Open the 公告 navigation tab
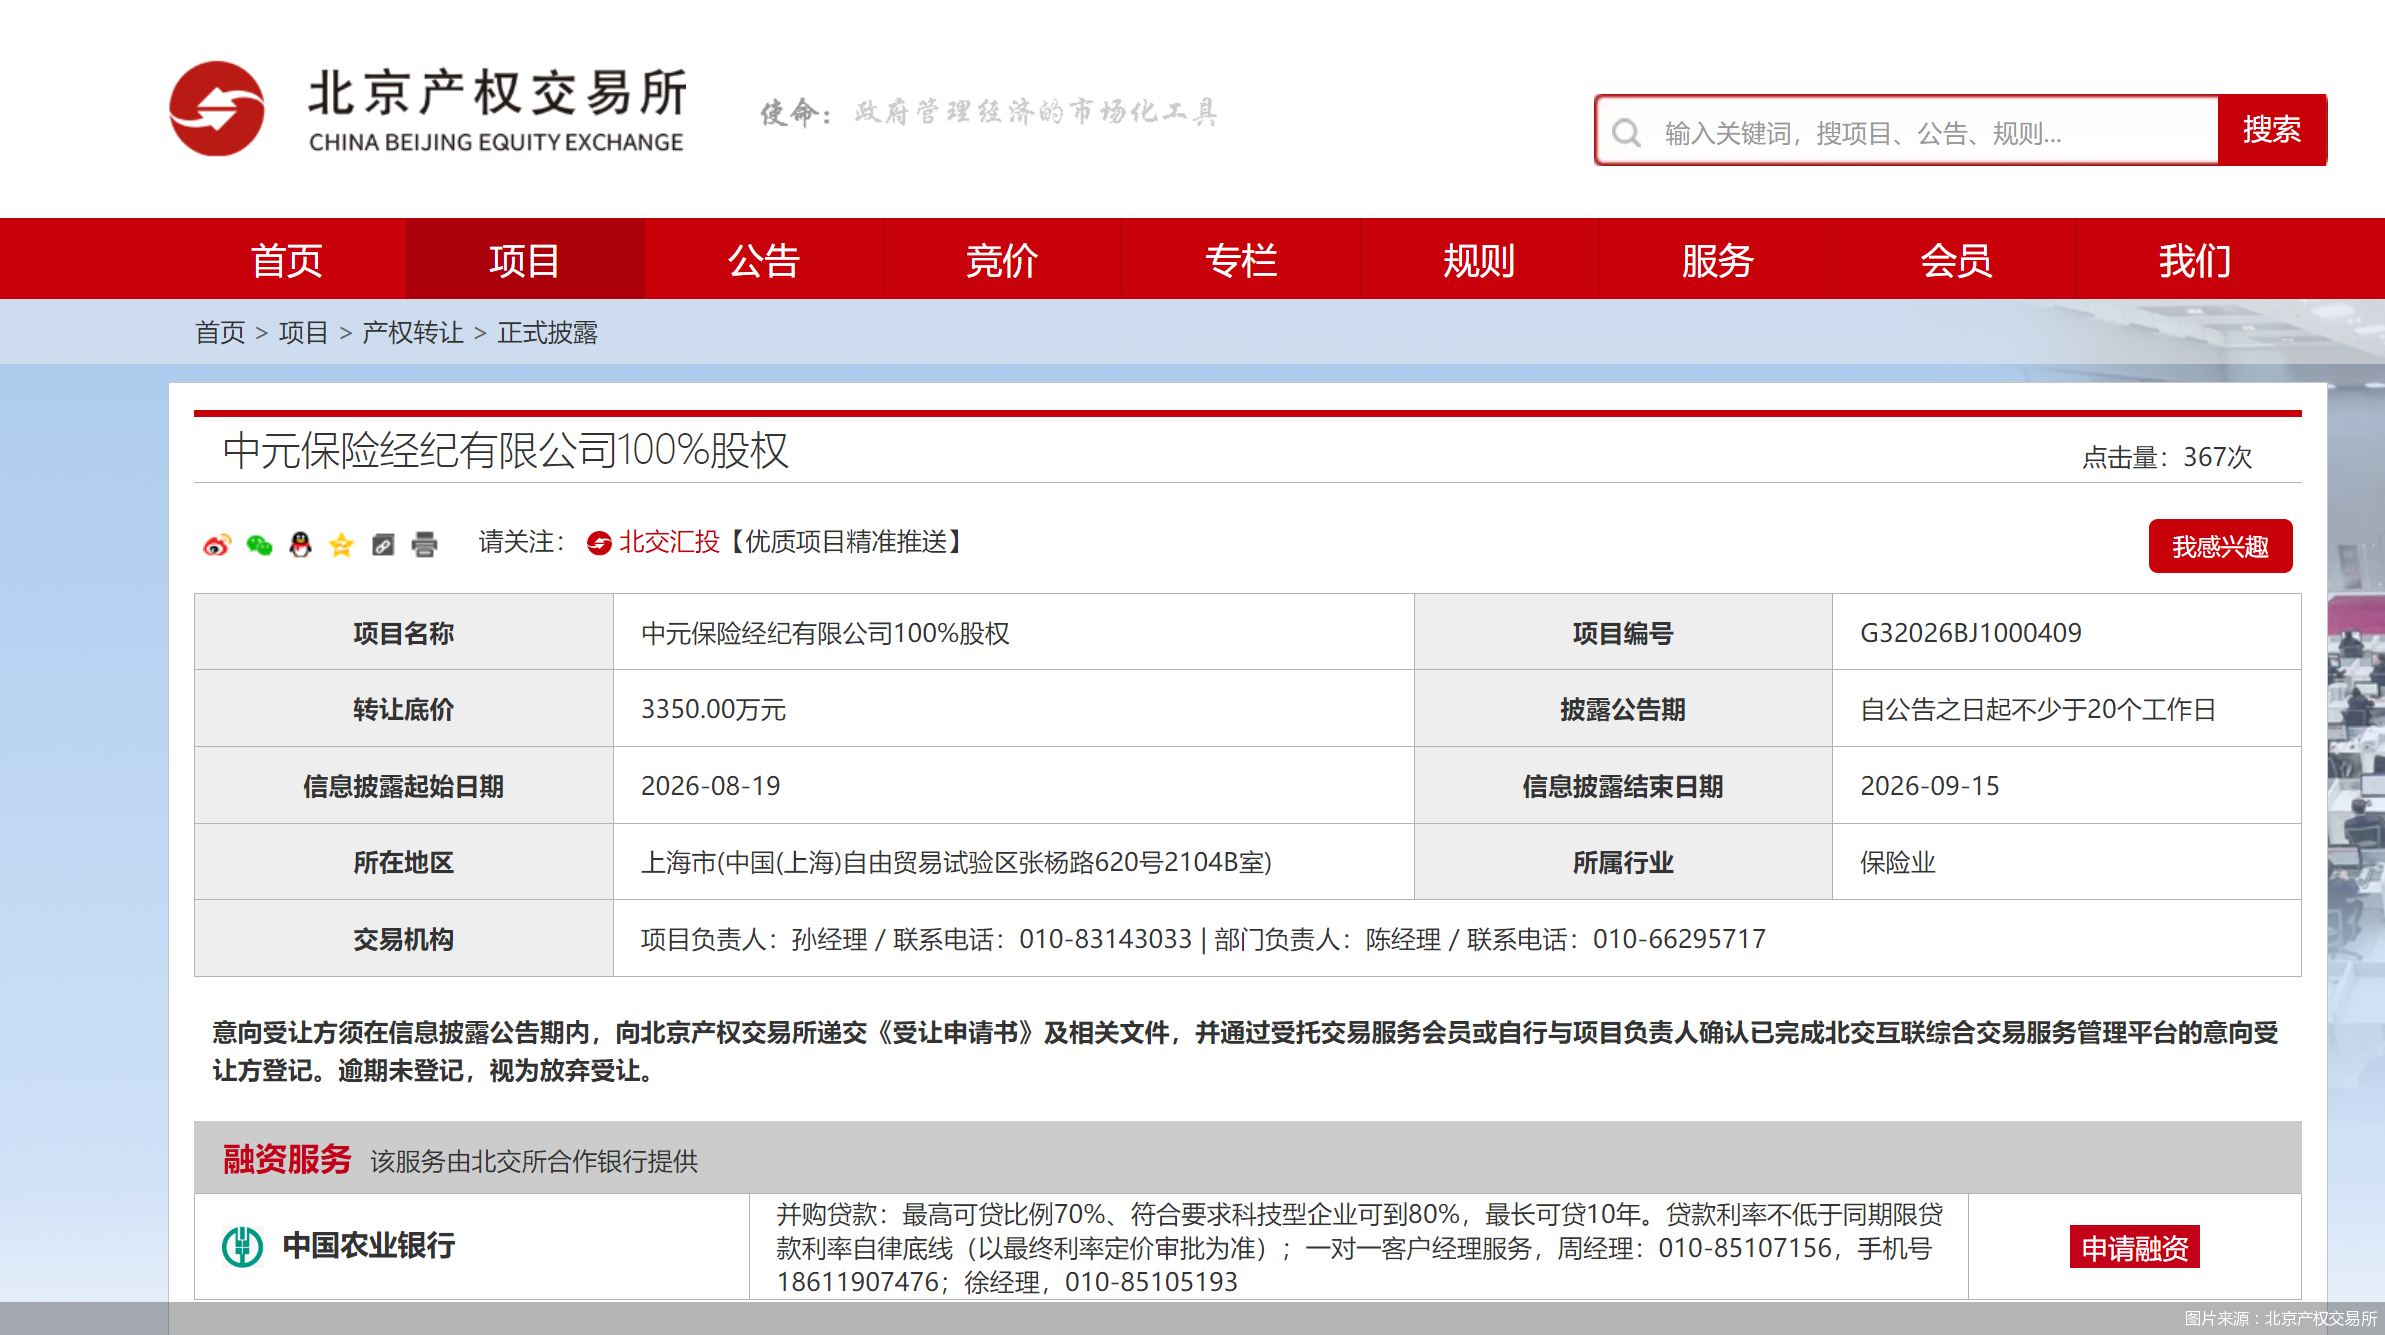The height and width of the screenshot is (1335, 2385). (x=763, y=260)
